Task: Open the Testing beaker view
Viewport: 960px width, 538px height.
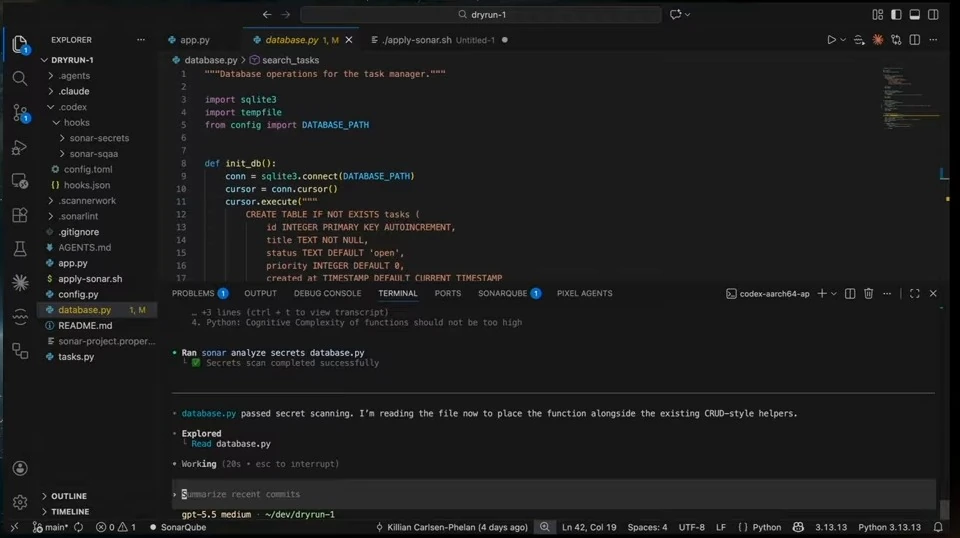Action: (x=20, y=248)
